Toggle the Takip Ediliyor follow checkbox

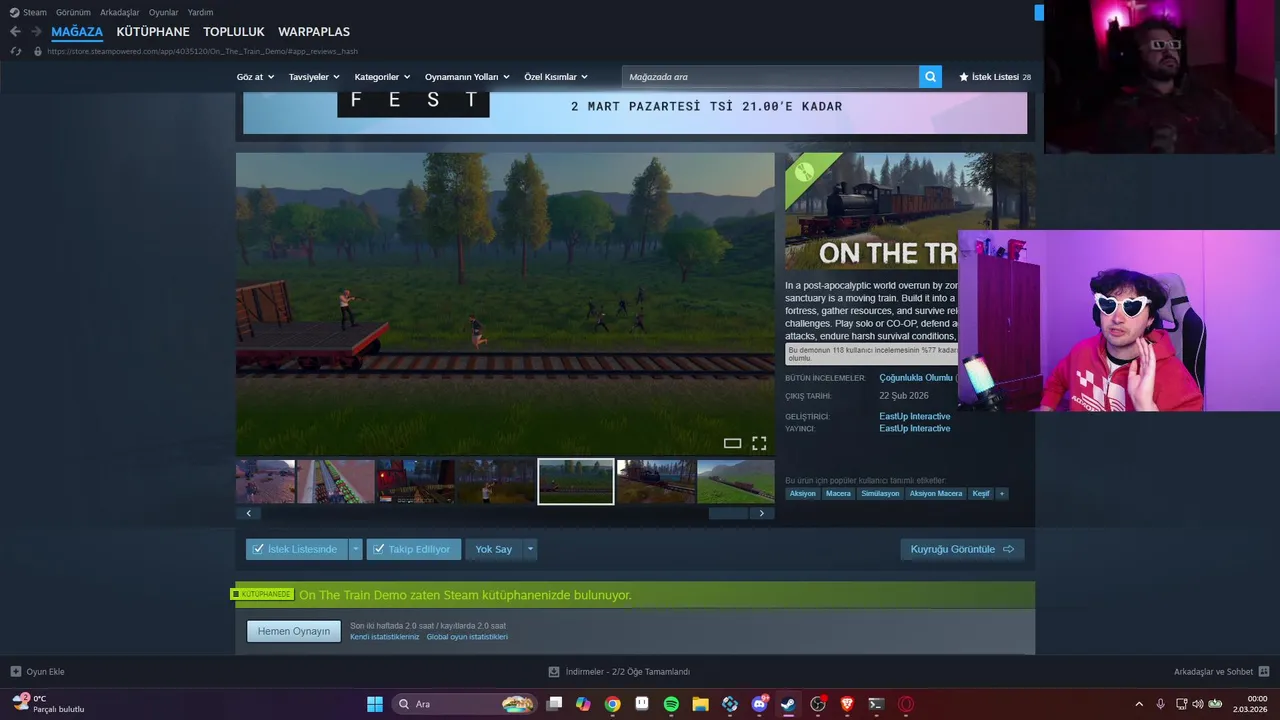pos(378,549)
